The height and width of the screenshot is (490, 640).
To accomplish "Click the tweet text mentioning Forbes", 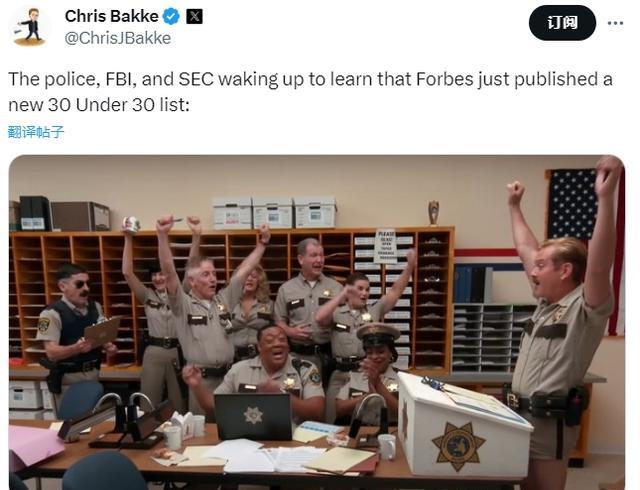I will pyautogui.click(x=310, y=92).
